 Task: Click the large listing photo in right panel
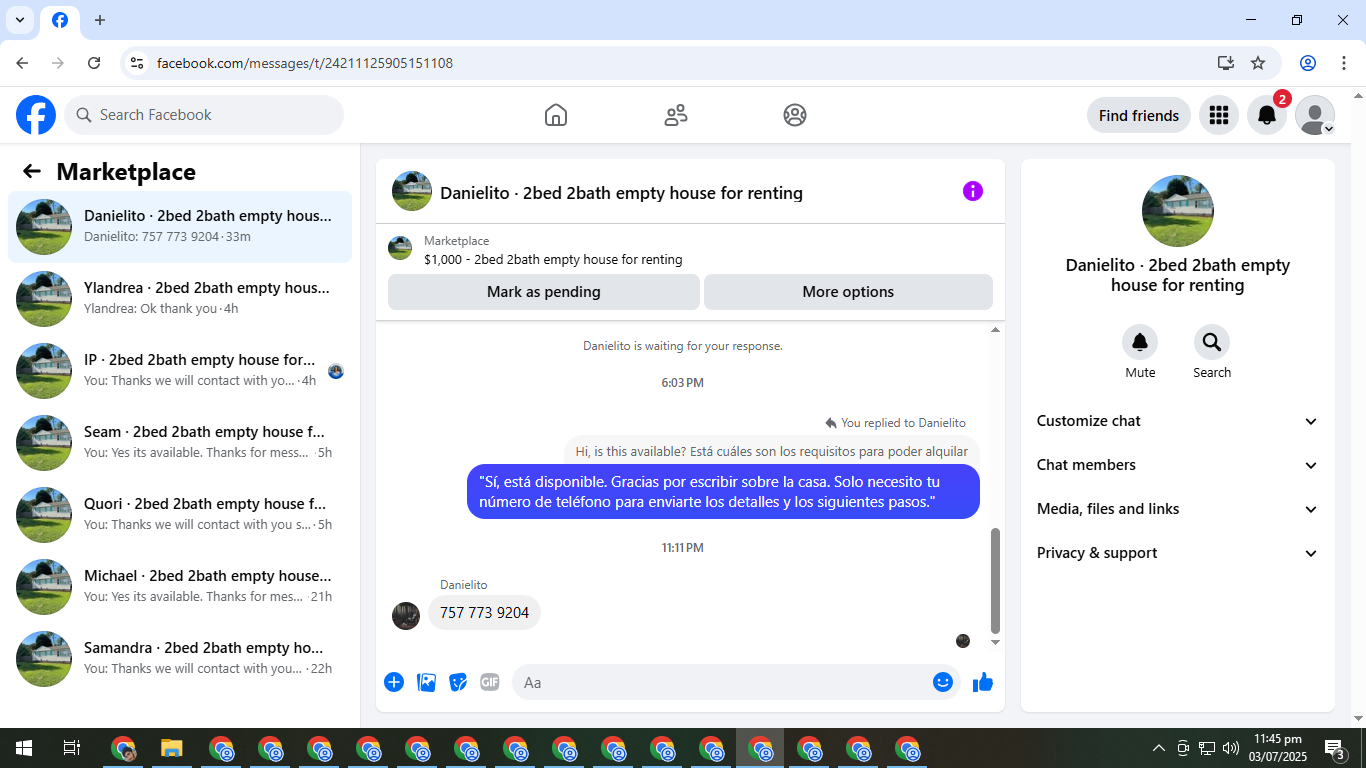[1178, 211]
